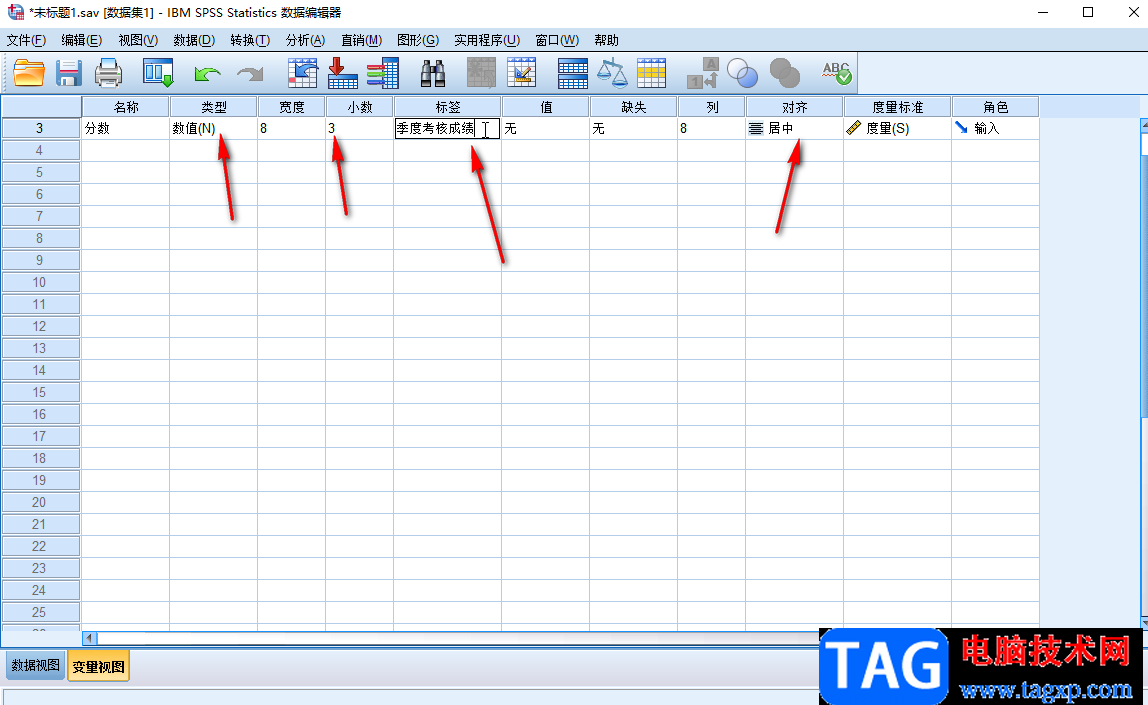Open the 图形(G) menu
Image resolution: width=1148 pixels, height=705 pixels.
point(418,40)
